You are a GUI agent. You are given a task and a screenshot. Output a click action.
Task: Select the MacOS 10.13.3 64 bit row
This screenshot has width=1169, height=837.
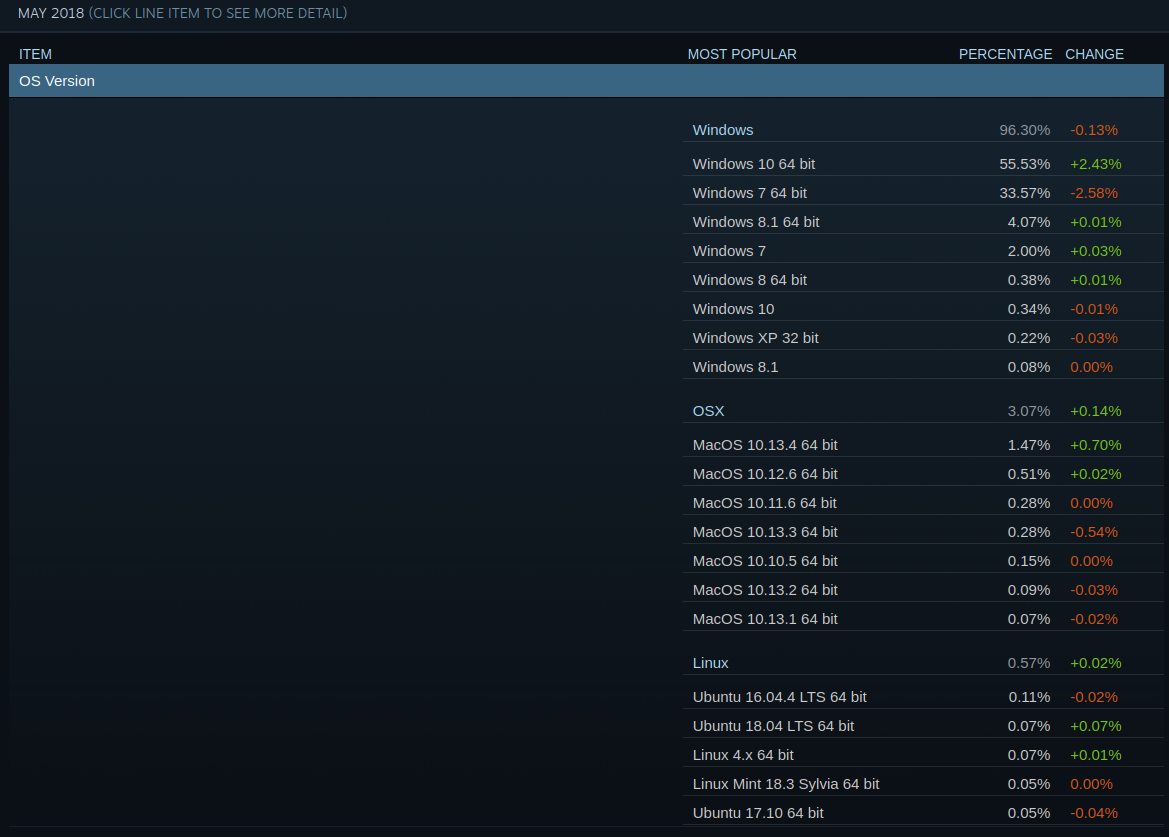[x=923, y=532]
